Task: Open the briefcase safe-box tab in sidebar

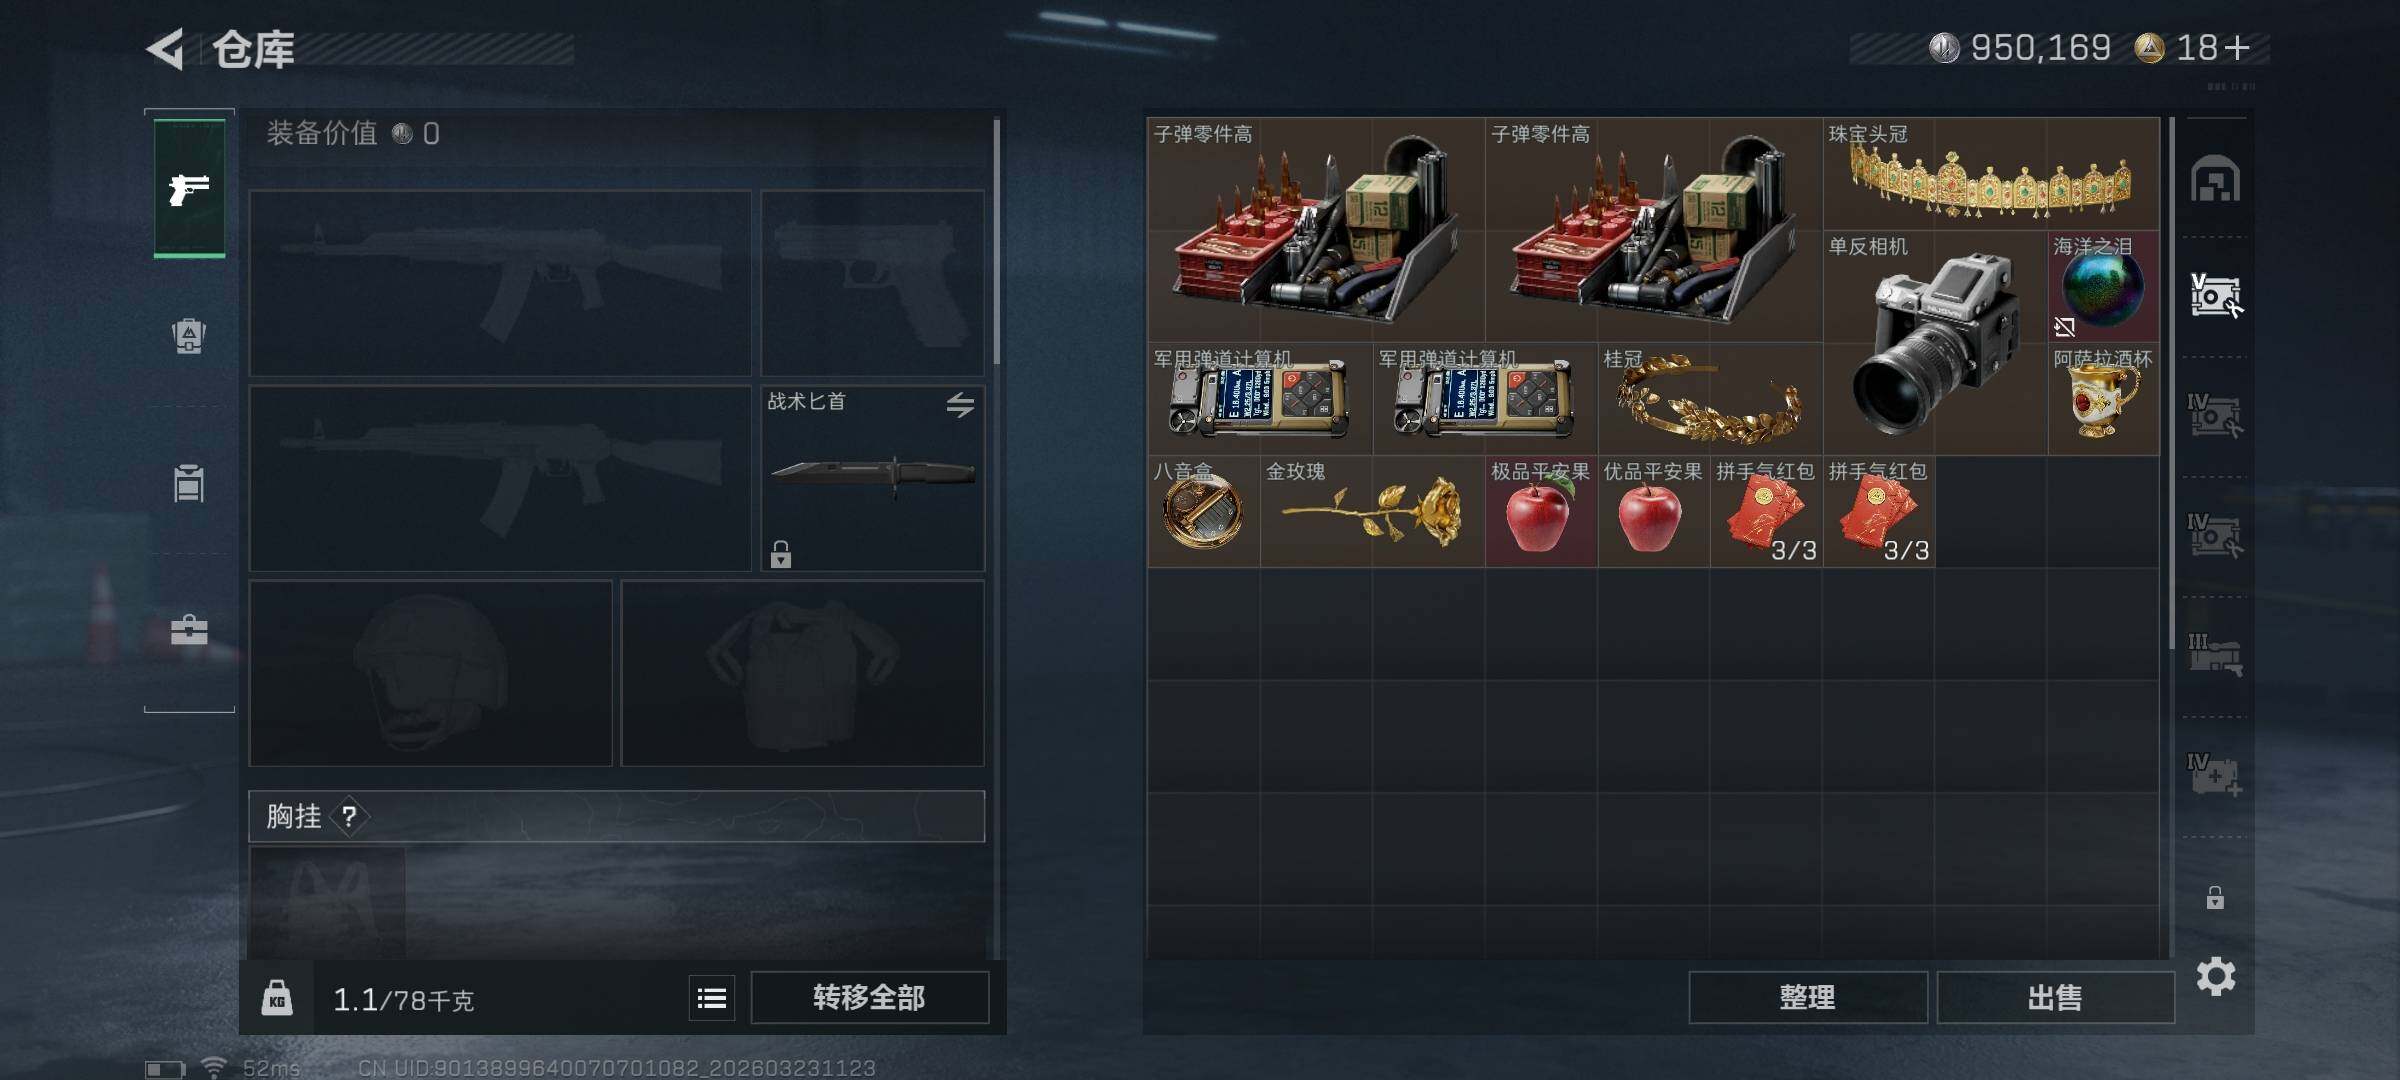Action: click(189, 630)
